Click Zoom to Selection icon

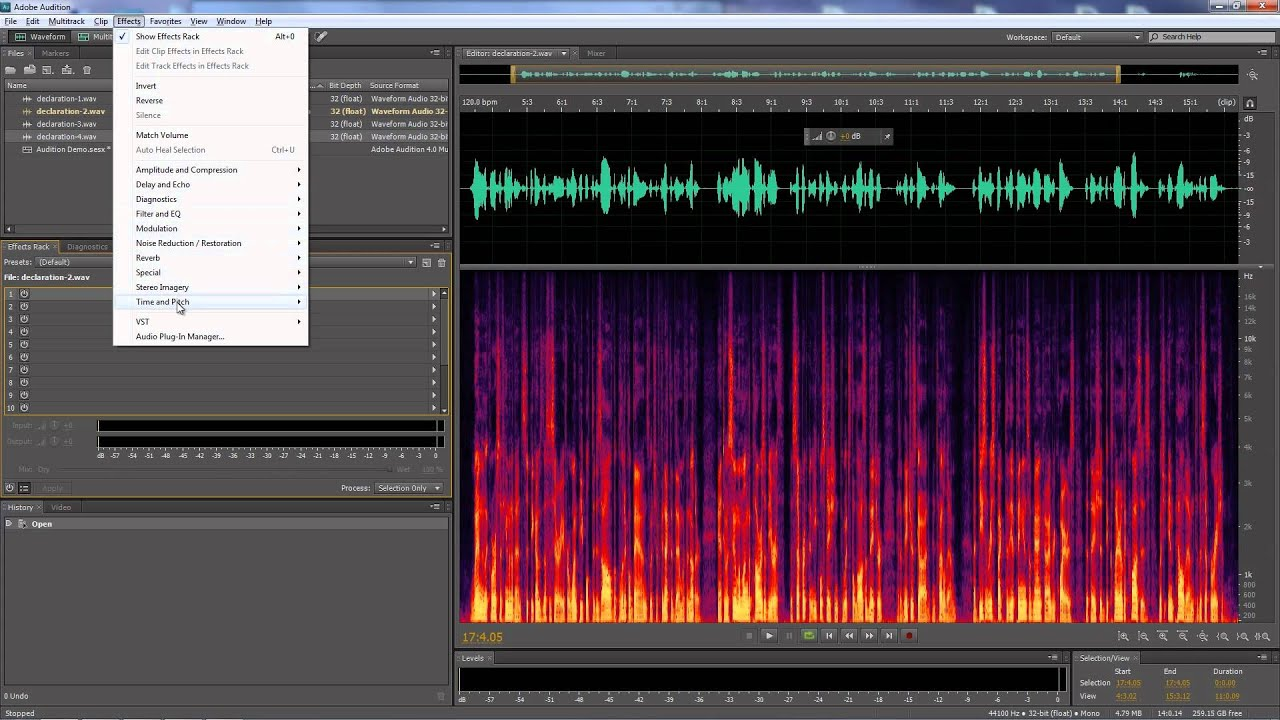(x=1263, y=636)
